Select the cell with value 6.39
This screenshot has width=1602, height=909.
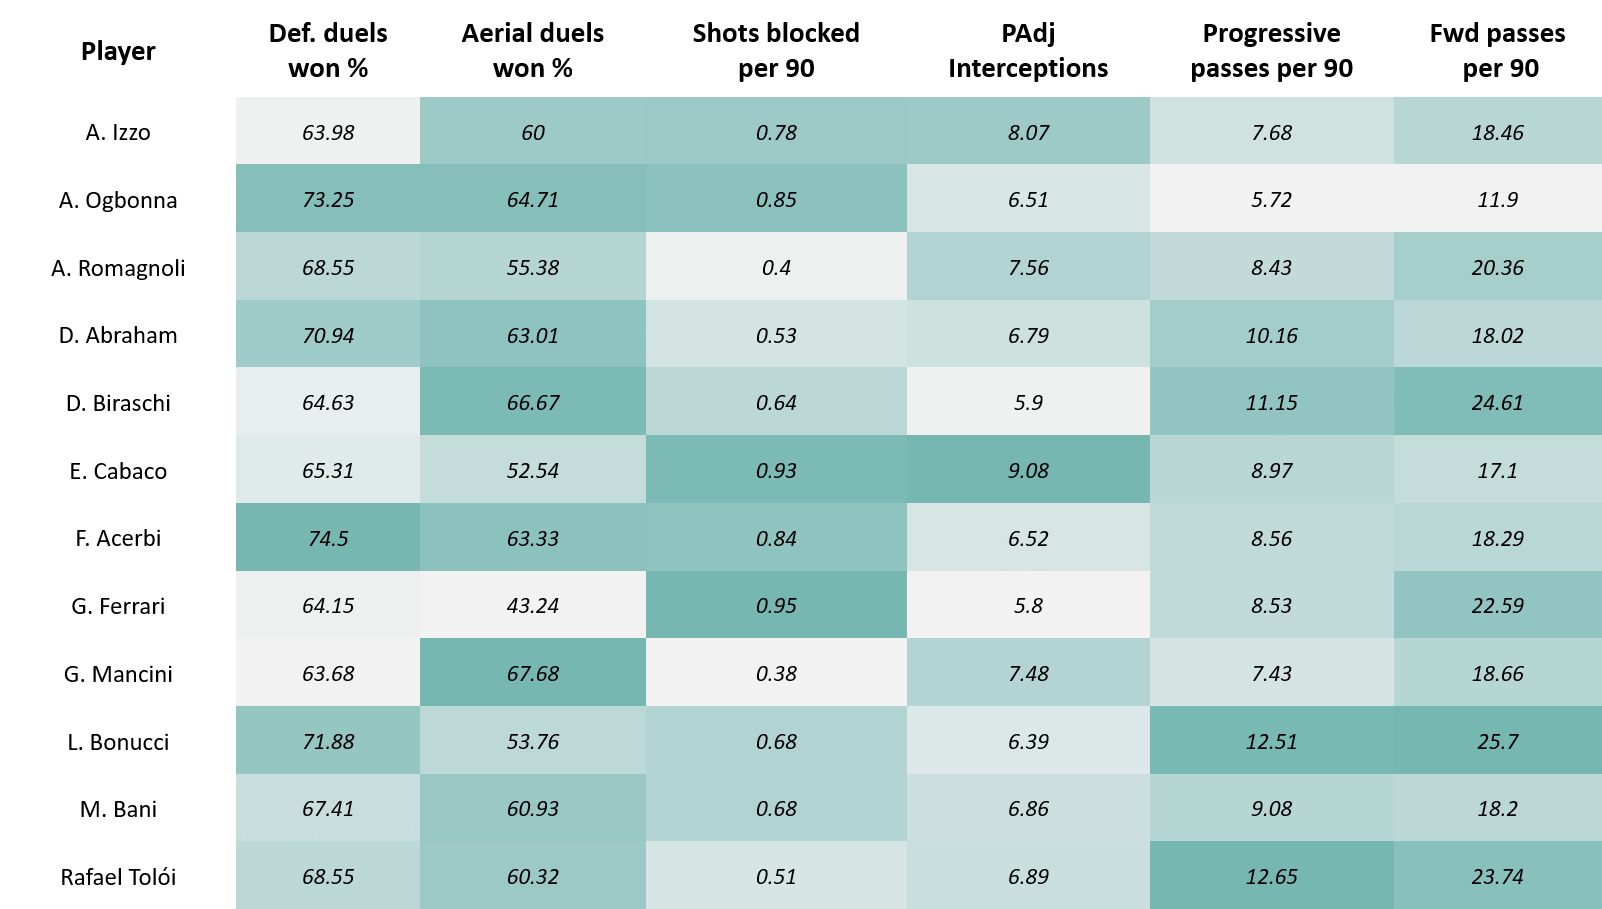[1028, 740]
